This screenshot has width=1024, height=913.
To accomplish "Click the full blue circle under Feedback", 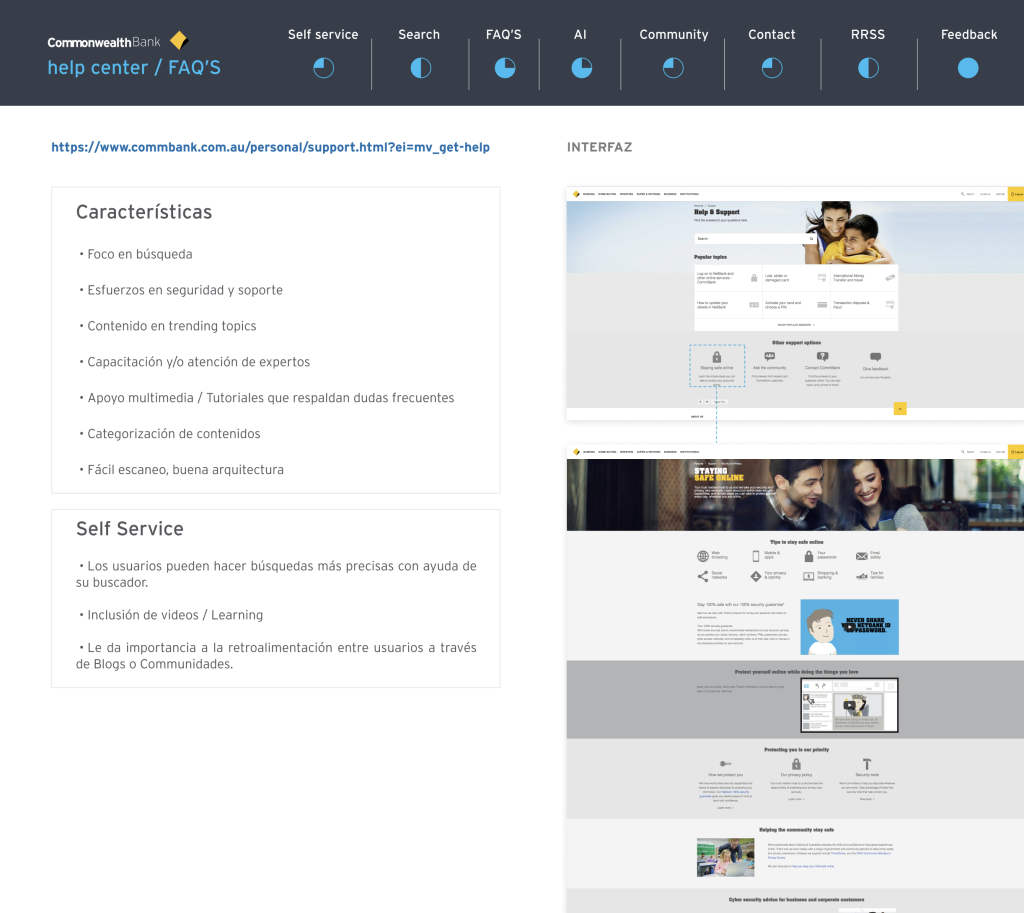I will point(968,68).
